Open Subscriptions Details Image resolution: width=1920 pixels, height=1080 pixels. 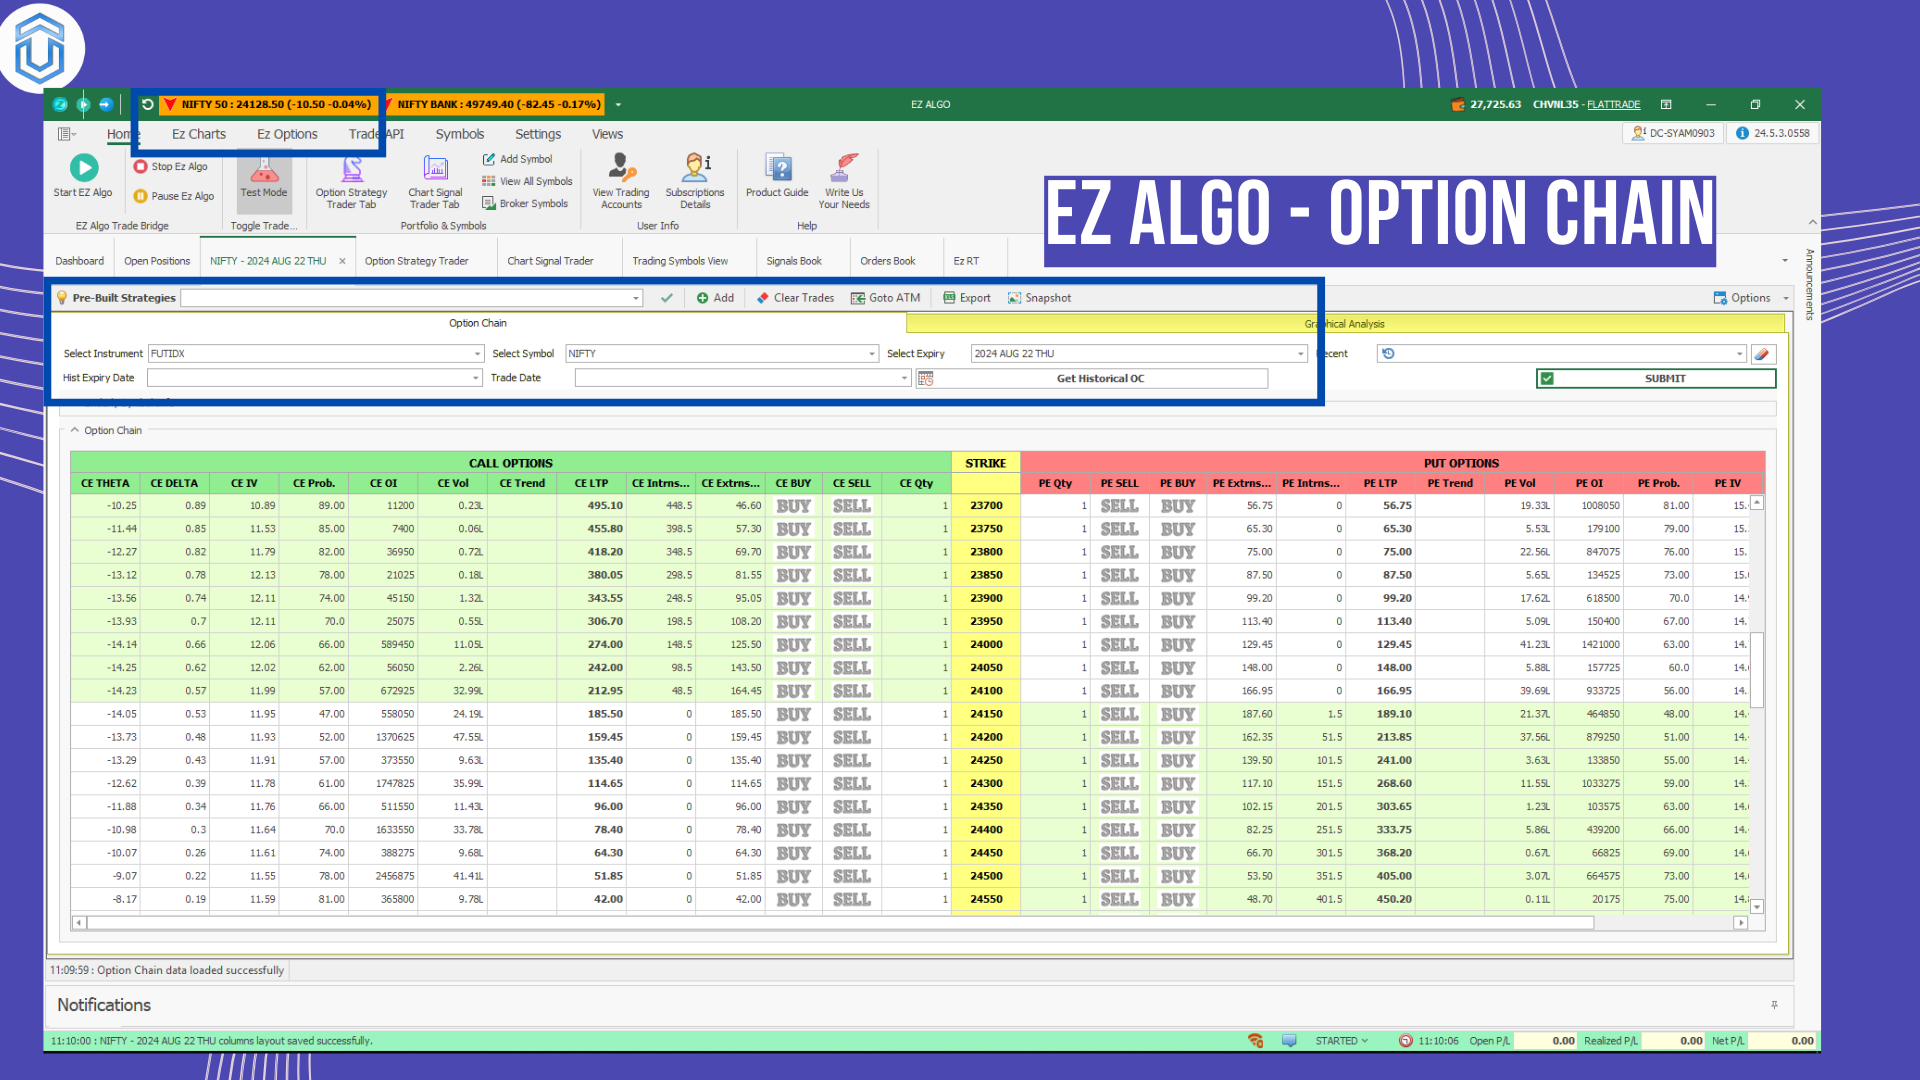[695, 182]
